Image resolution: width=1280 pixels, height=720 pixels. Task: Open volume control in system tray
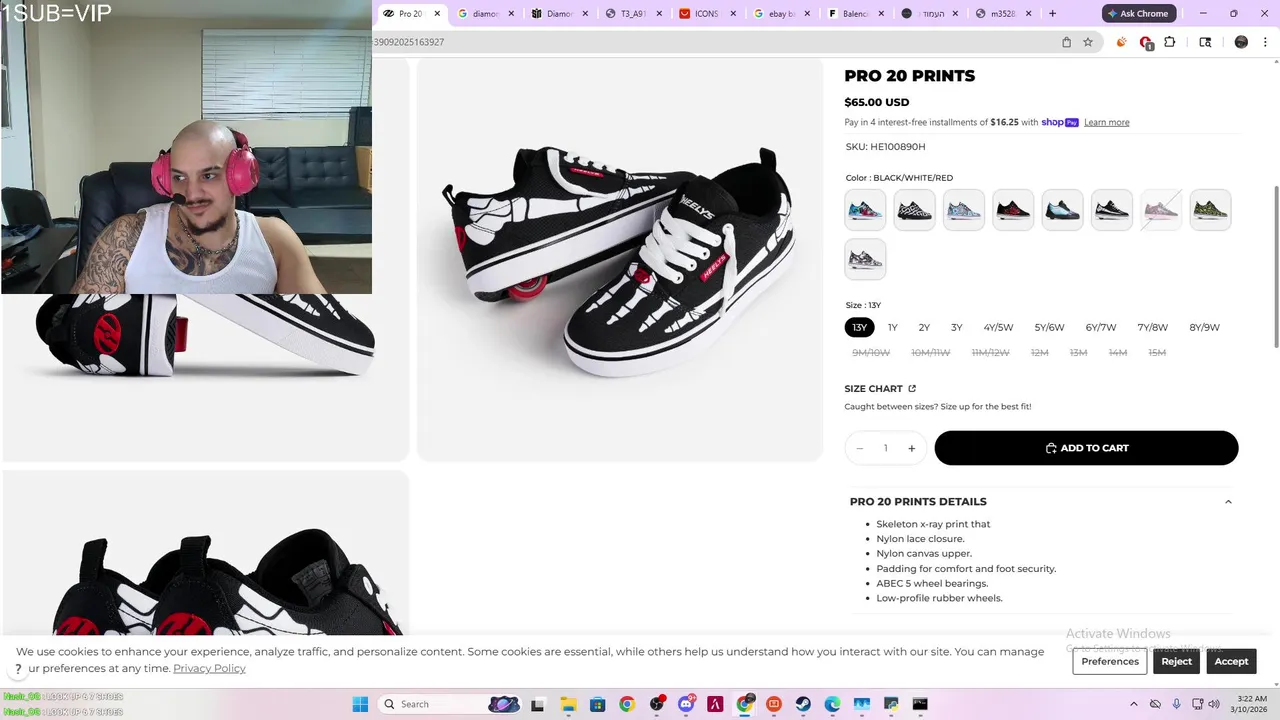(1214, 704)
